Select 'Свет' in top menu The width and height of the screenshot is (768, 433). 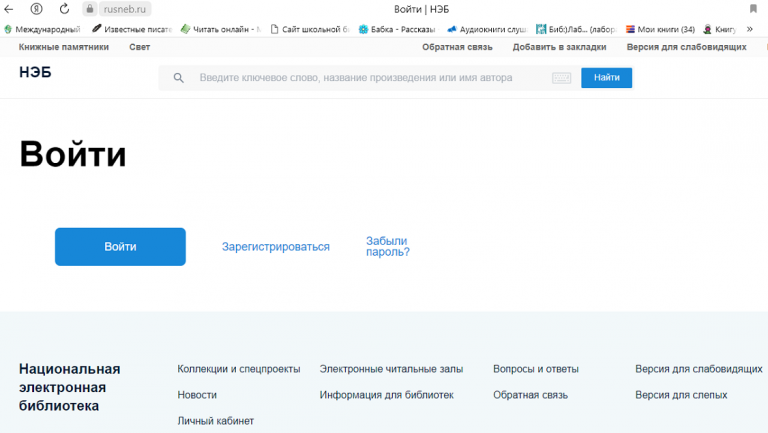(x=139, y=47)
